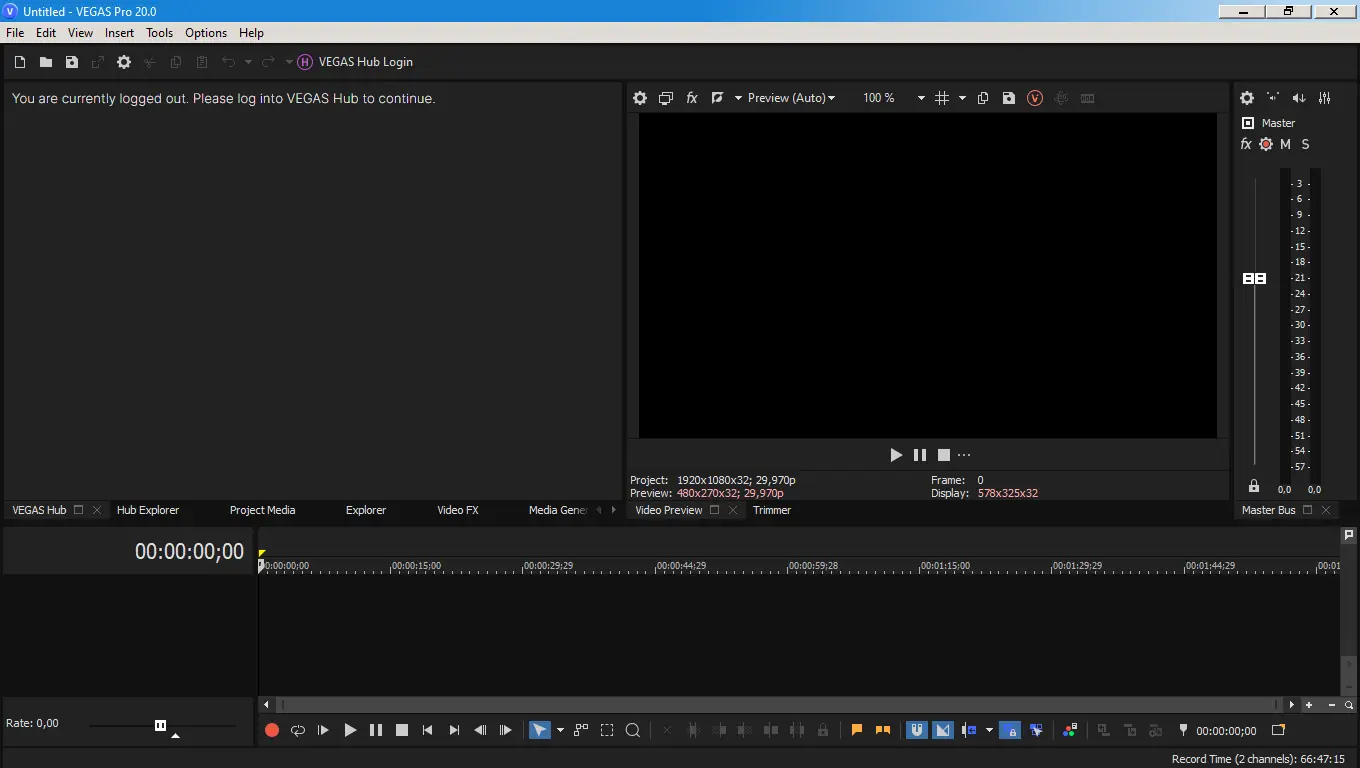Toggle Loop Playback in timeline transport
This screenshot has height=768, width=1360.
point(298,731)
